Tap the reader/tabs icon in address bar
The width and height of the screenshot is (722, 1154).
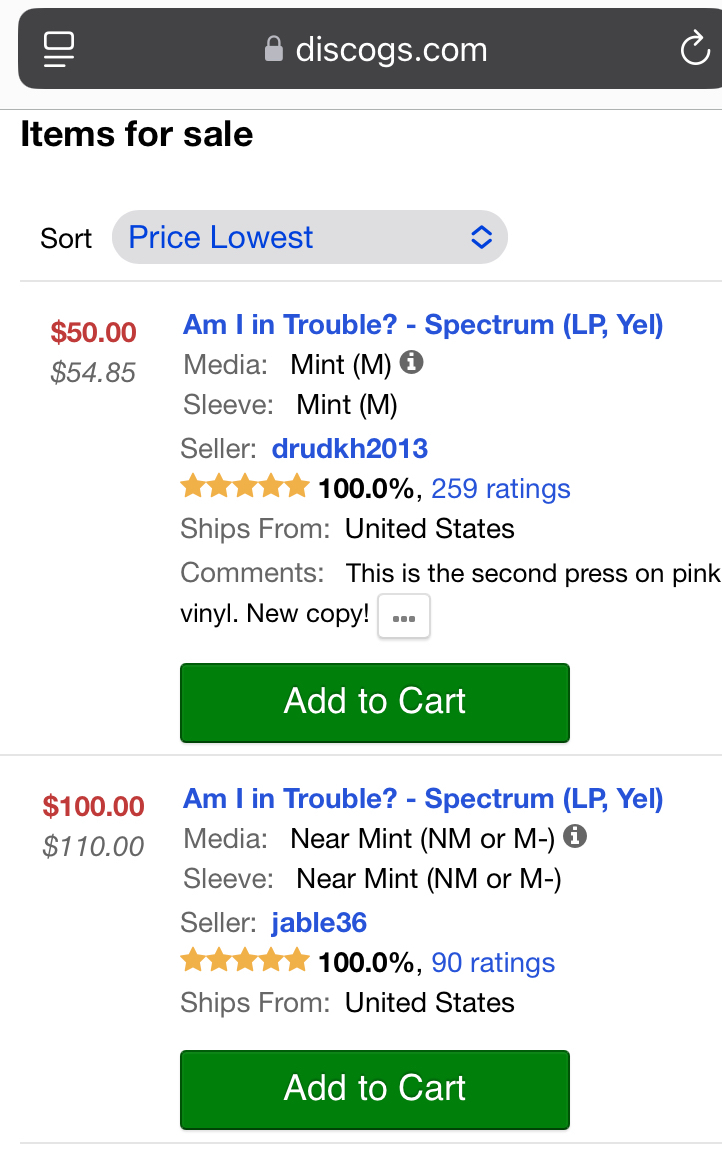[59, 49]
